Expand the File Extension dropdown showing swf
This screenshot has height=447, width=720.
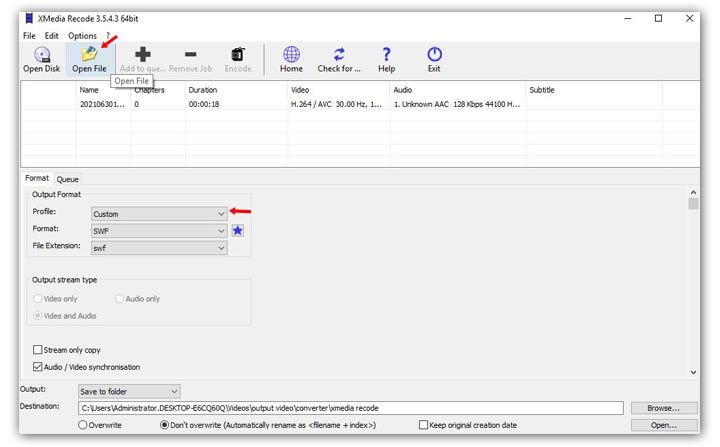(x=159, y=248)
